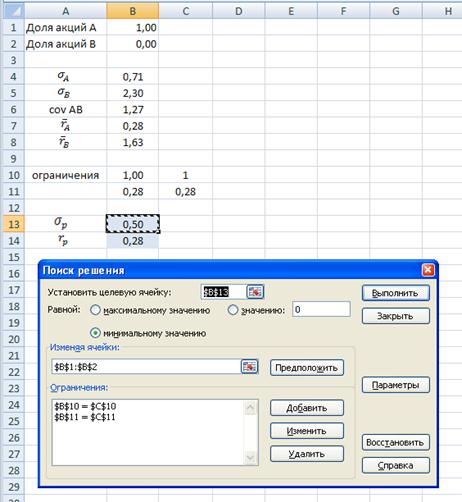Screen dimensions: 462x502
Task: Click range selector icon beside changing cells field
Action: 249,367
